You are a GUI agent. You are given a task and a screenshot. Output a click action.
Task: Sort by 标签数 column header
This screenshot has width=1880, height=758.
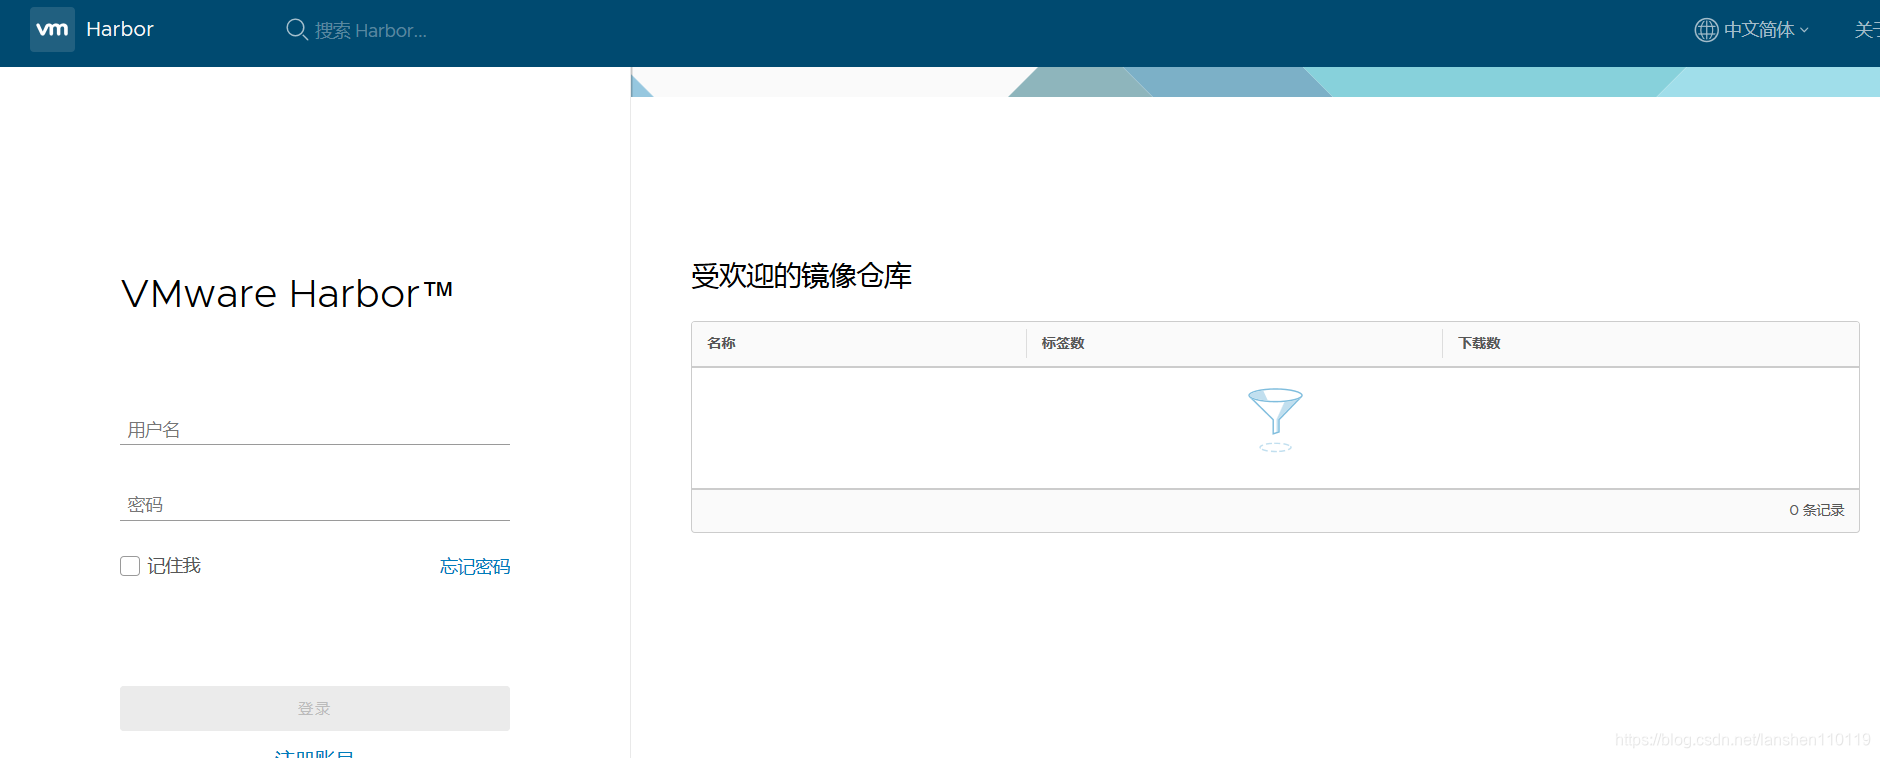[1063, 343]
